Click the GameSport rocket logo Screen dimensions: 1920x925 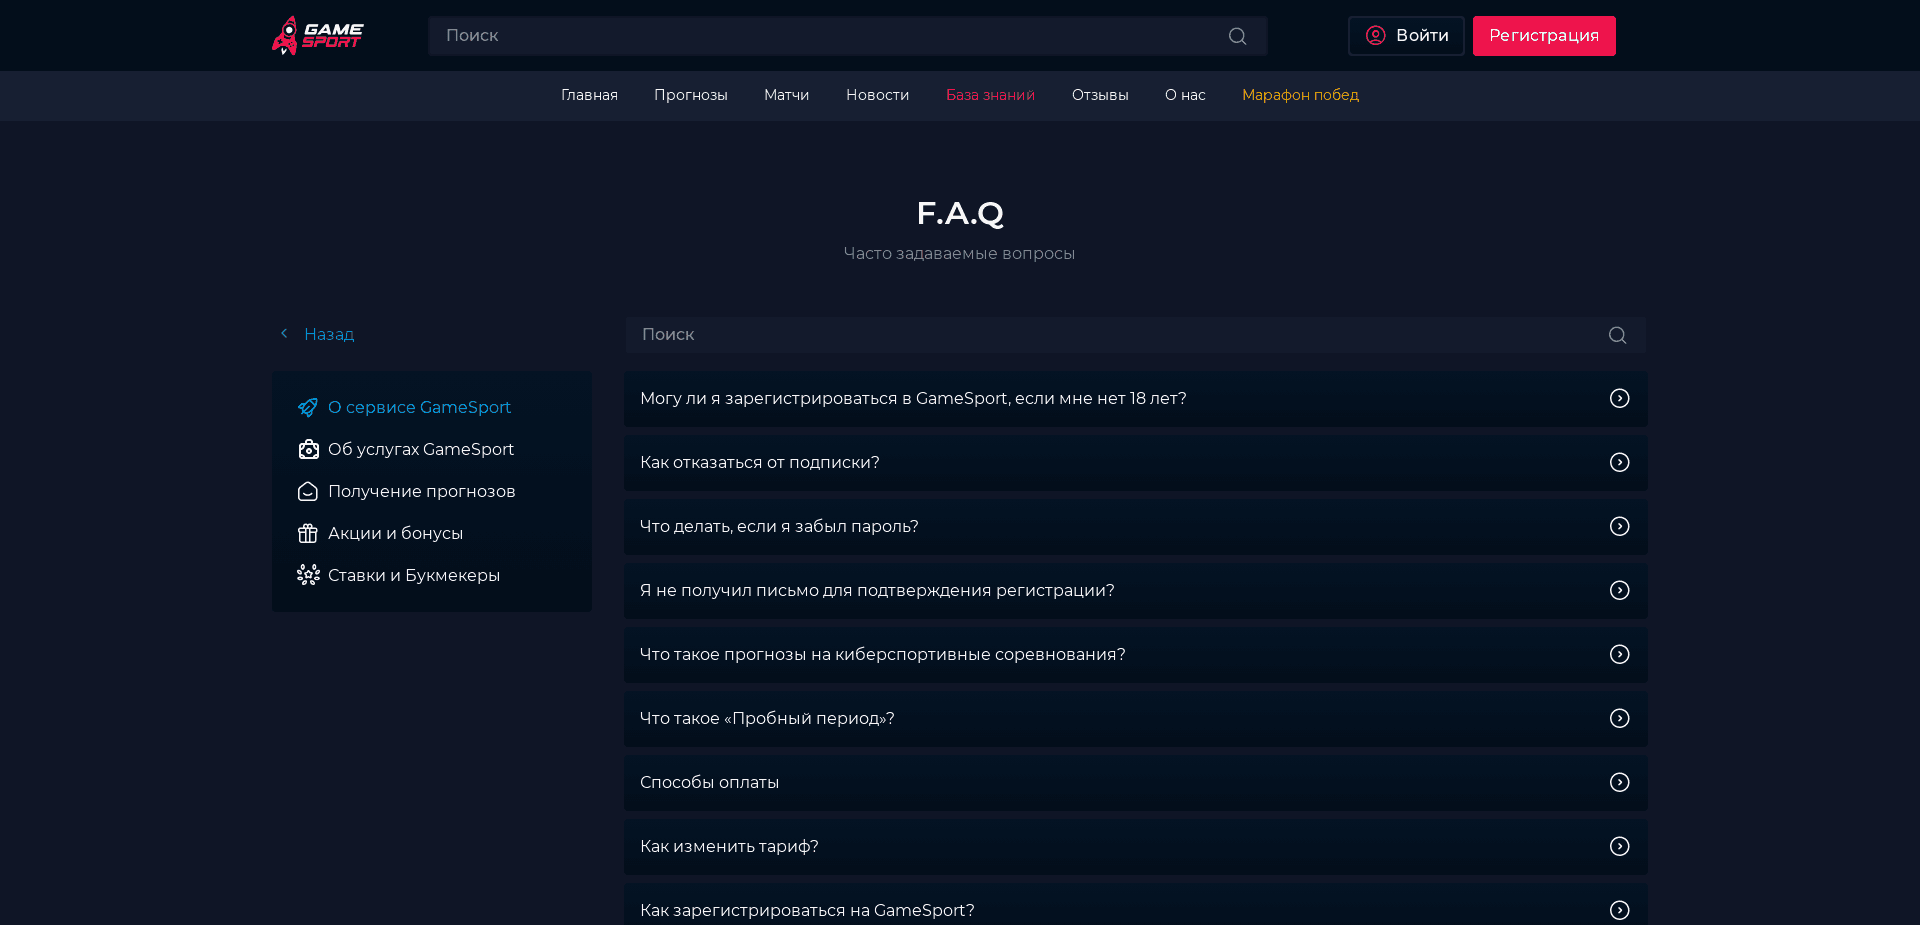(316, 35)
